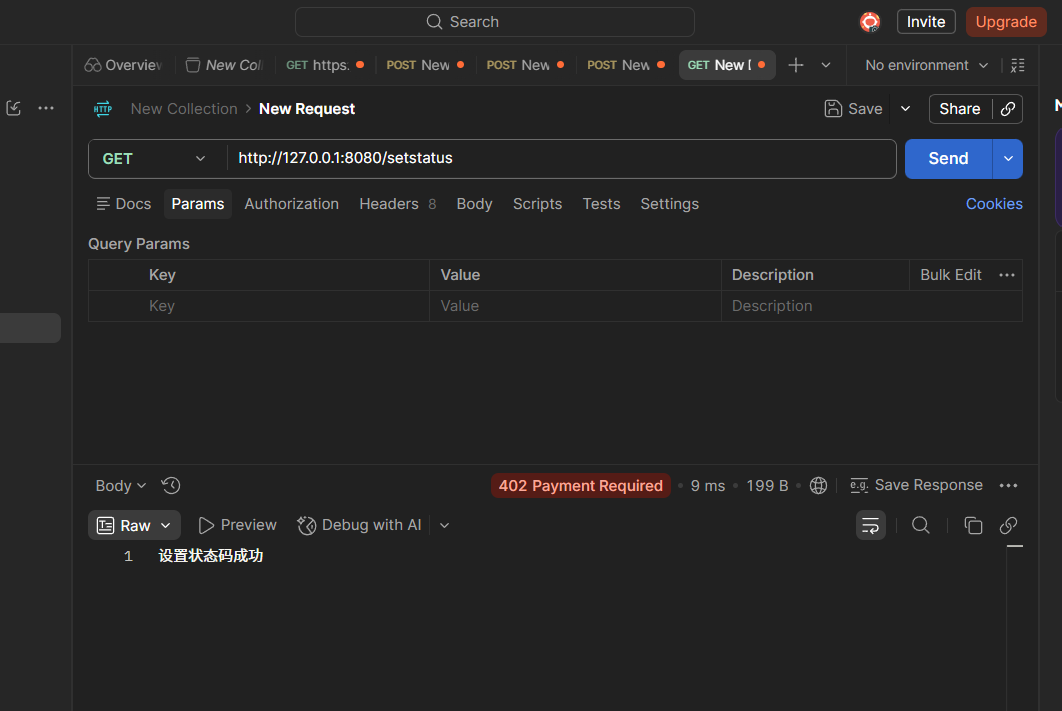This screenshot has width=1062, height=711.
Task: Select the Scripts tab
Action: click(x=537, y=204)
